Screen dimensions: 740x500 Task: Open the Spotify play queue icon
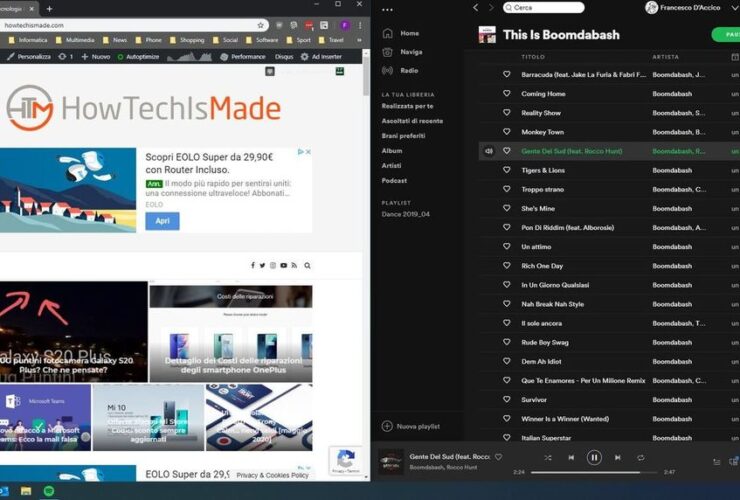[716, 462]
